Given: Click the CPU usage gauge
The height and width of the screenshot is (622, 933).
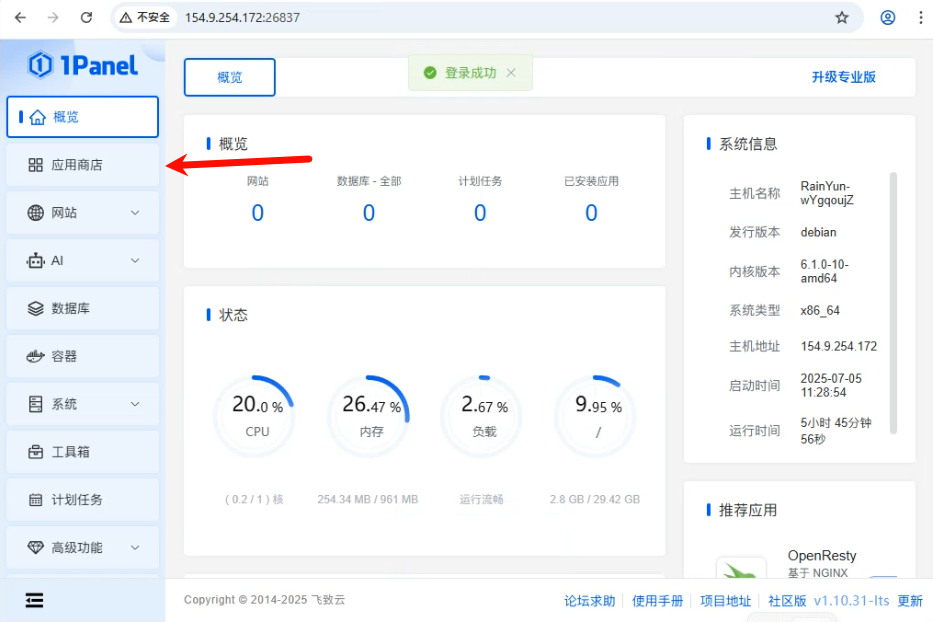Looking at the screenshot, I should 255,415.
